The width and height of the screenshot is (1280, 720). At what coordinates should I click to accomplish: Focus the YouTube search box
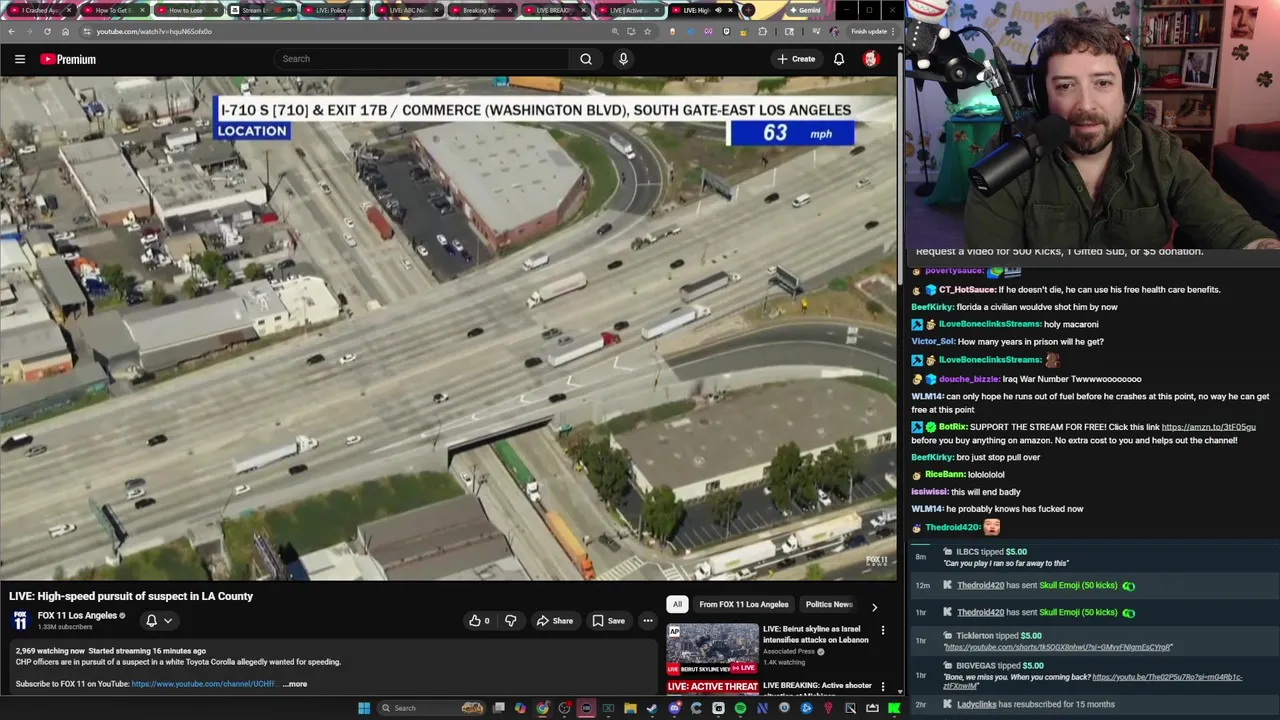[x=423, y=59]
